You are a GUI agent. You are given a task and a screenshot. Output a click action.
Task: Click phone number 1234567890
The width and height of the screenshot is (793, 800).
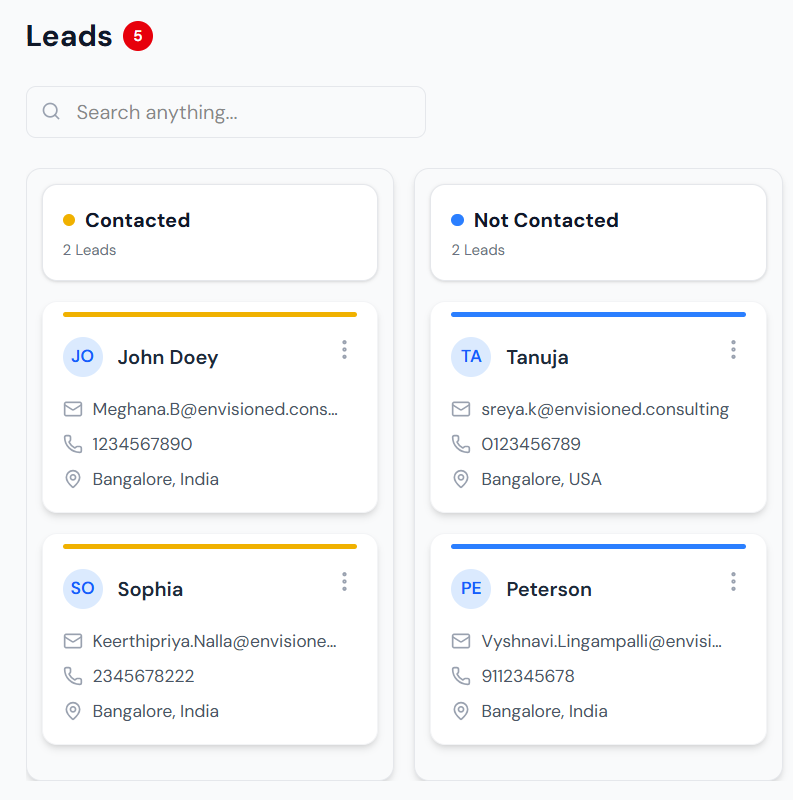coord(142,444)
